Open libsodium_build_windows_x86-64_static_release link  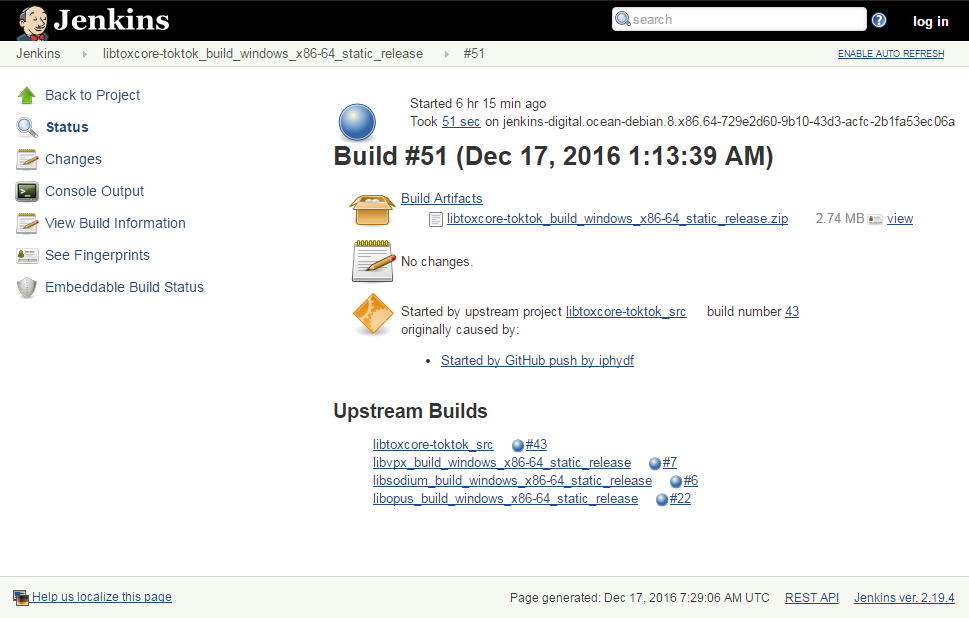coord(512,481)
